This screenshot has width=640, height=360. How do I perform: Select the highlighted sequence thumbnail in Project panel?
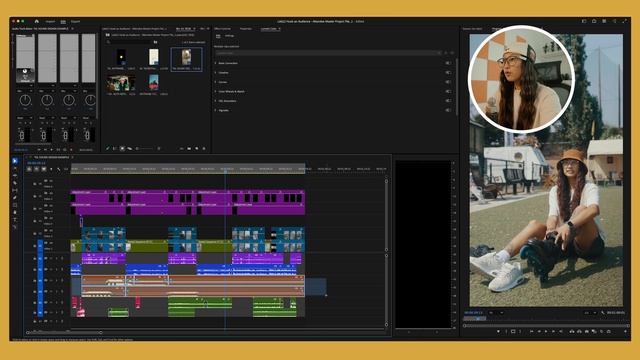pyautogui.click(x=186, y=58)
